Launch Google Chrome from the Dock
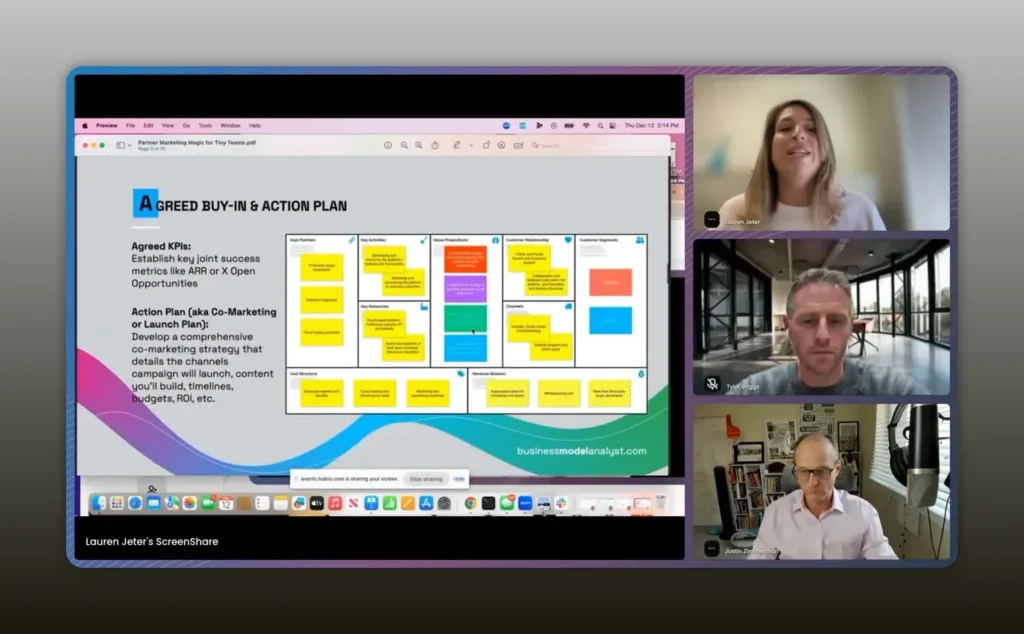Screen dimensions: 1024x634 [x=470, y=503]
